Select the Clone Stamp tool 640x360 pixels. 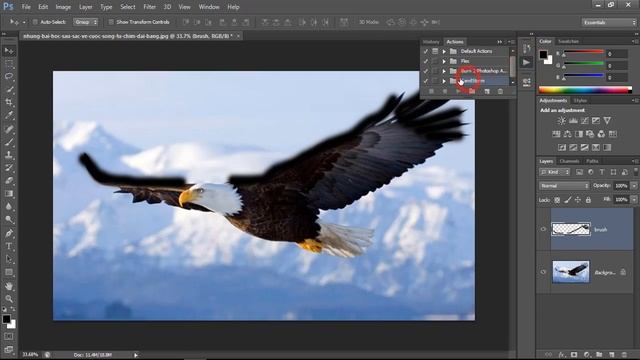click(x=9, y=155)
